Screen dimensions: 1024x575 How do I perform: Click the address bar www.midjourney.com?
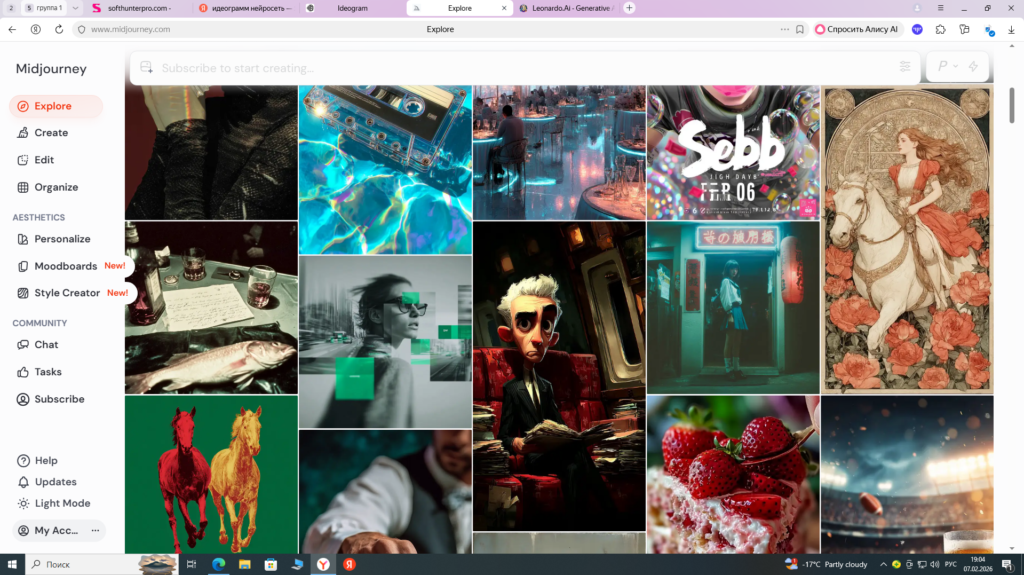(x=131, y=29)
